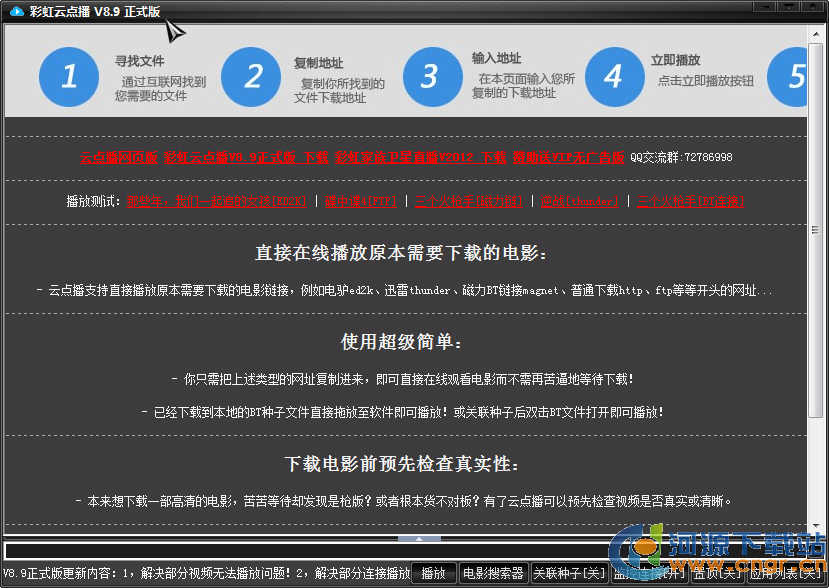Image resolution: width=829 pixels, height=588 pixels.
Task: Open the 彩虹云点播V8.9正式版 下载 link
Action: (x=246, y=157)
